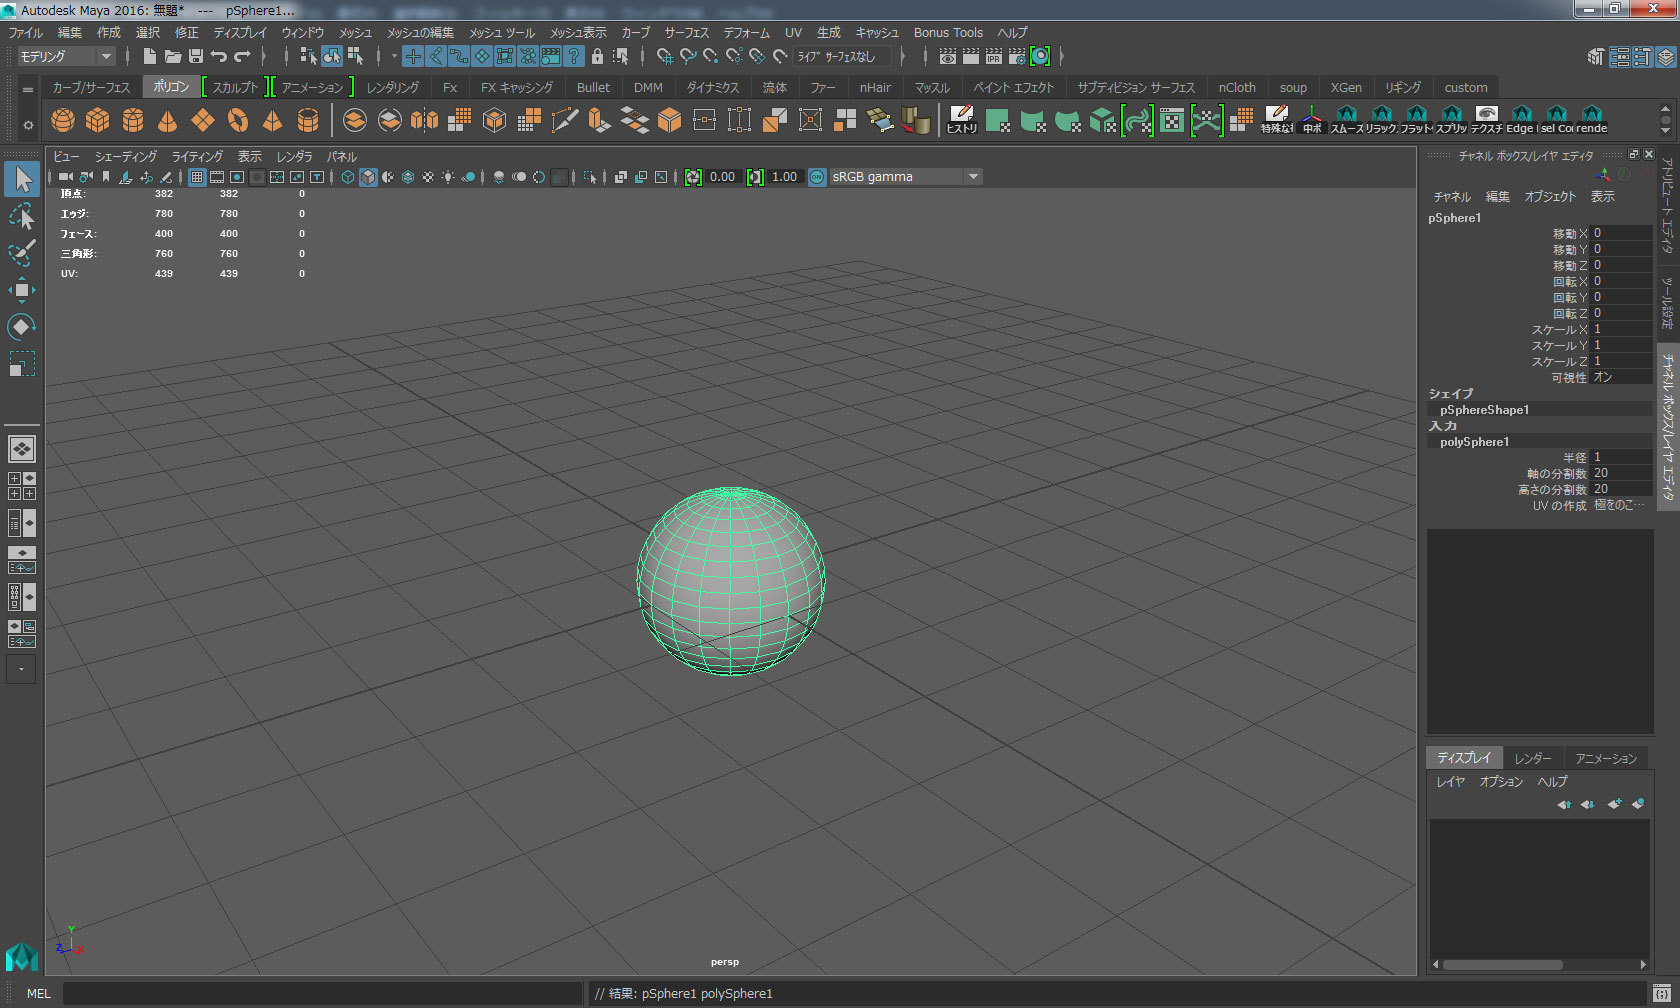Image resolution: width=1680 pixels, height=1008 pixels.
Task: Switch to the レンダリング shelf tab
Action: click(392, 87)
